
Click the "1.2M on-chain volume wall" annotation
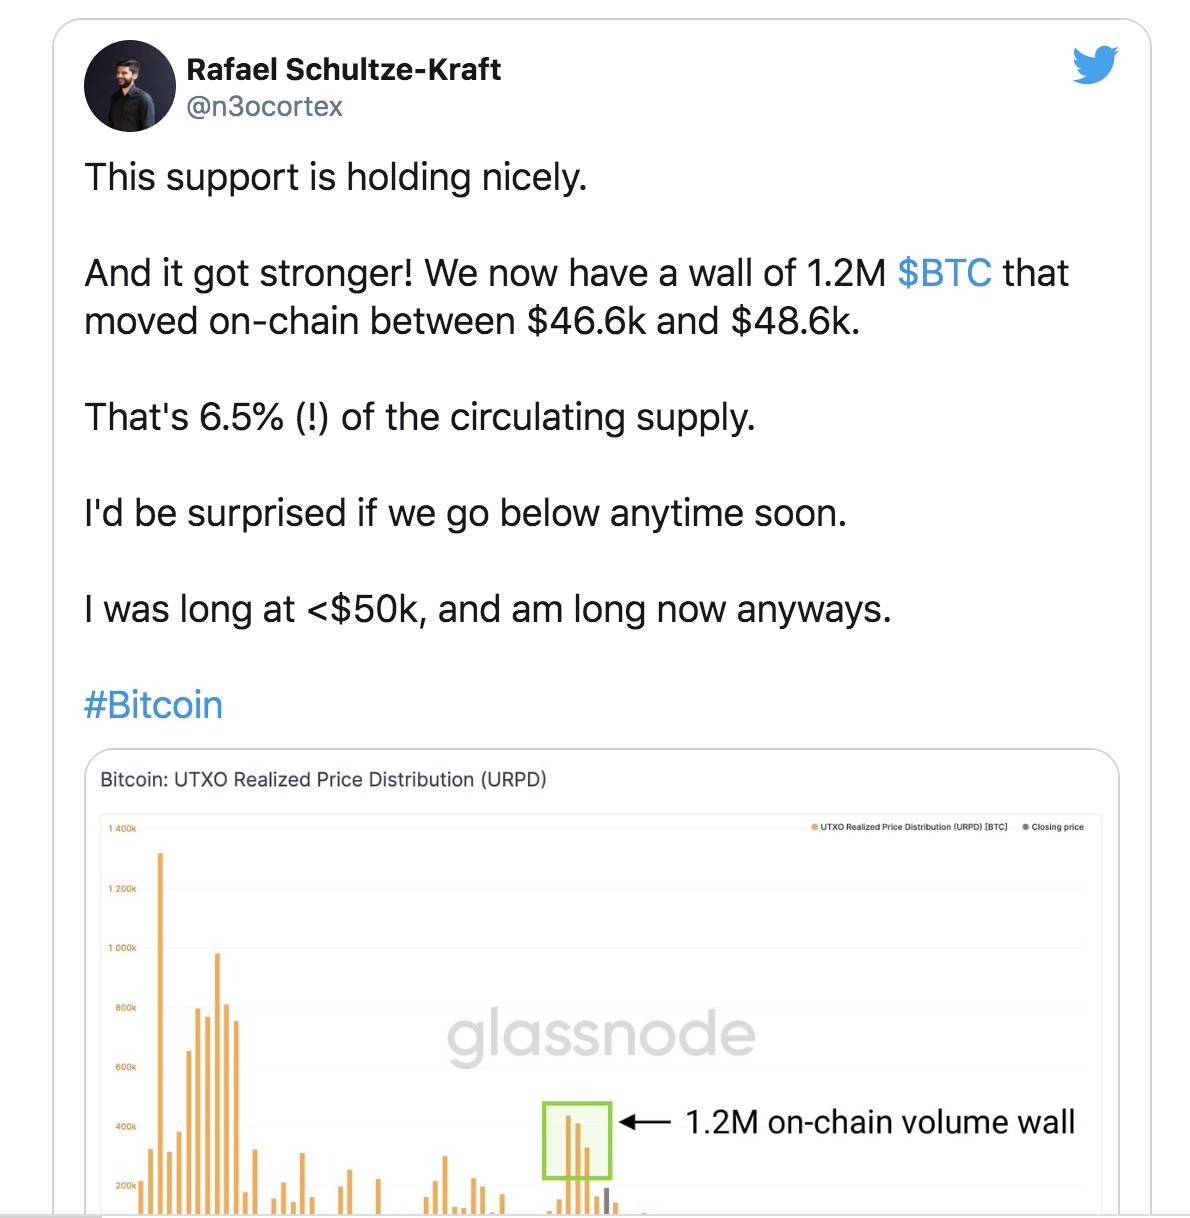880,1122
